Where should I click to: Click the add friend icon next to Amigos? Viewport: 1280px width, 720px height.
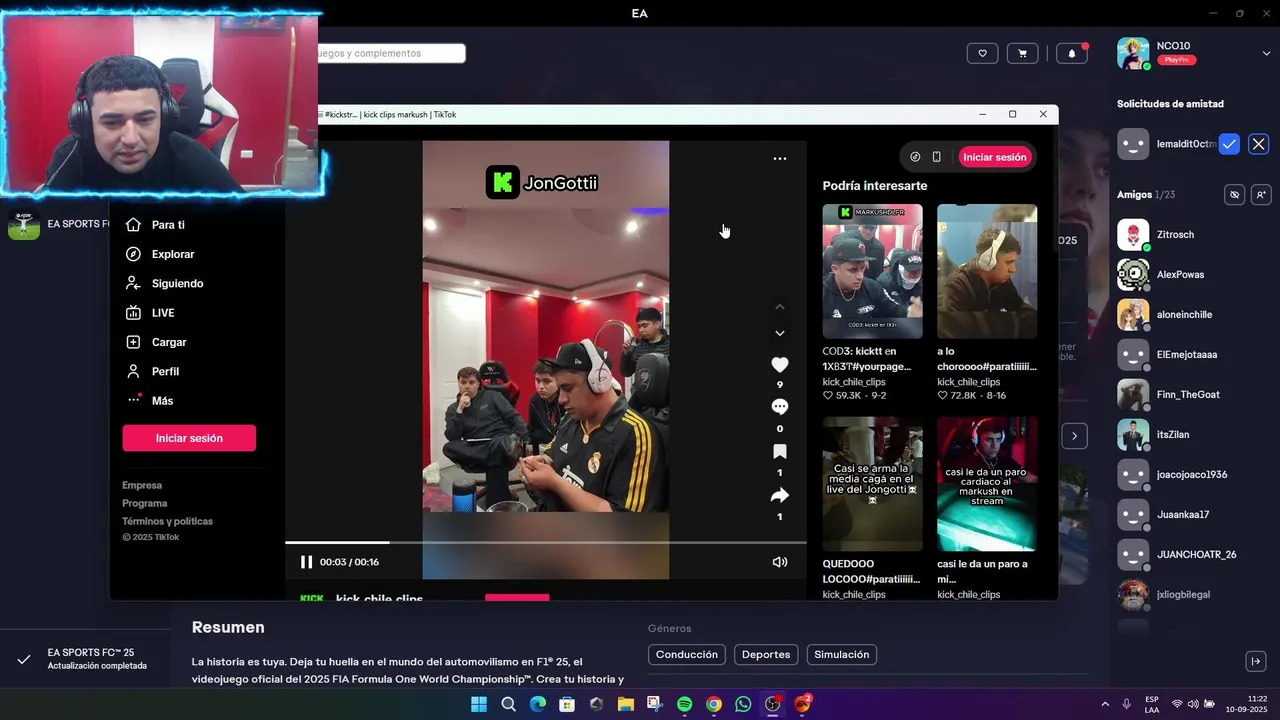coord(1261,195)
